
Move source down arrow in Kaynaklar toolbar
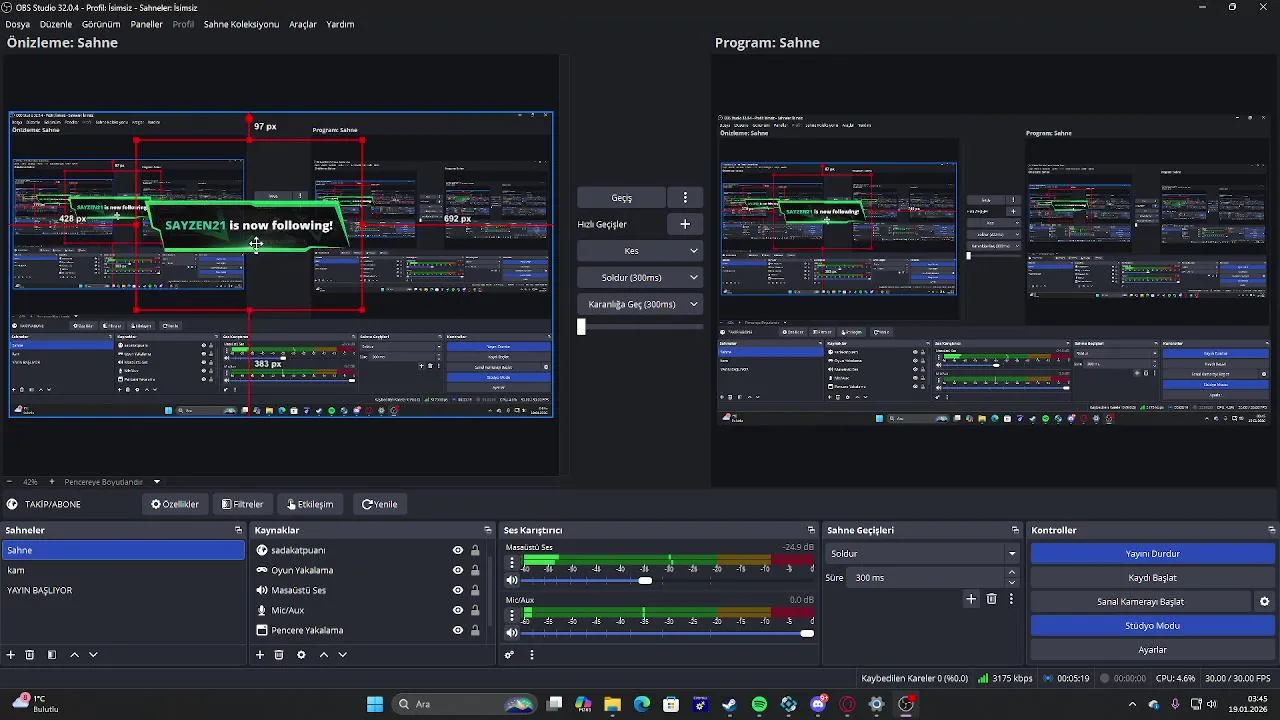click(342, 655)
